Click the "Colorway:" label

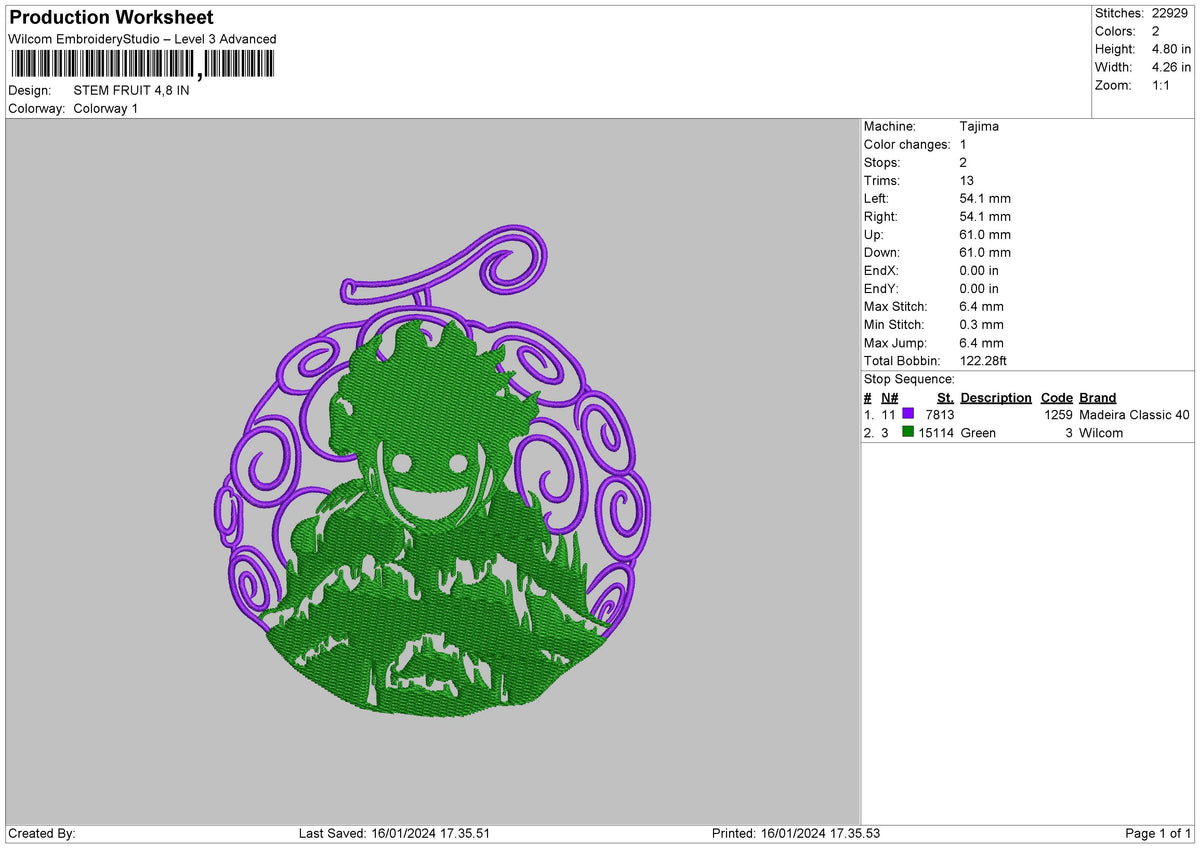coord(37,108)
